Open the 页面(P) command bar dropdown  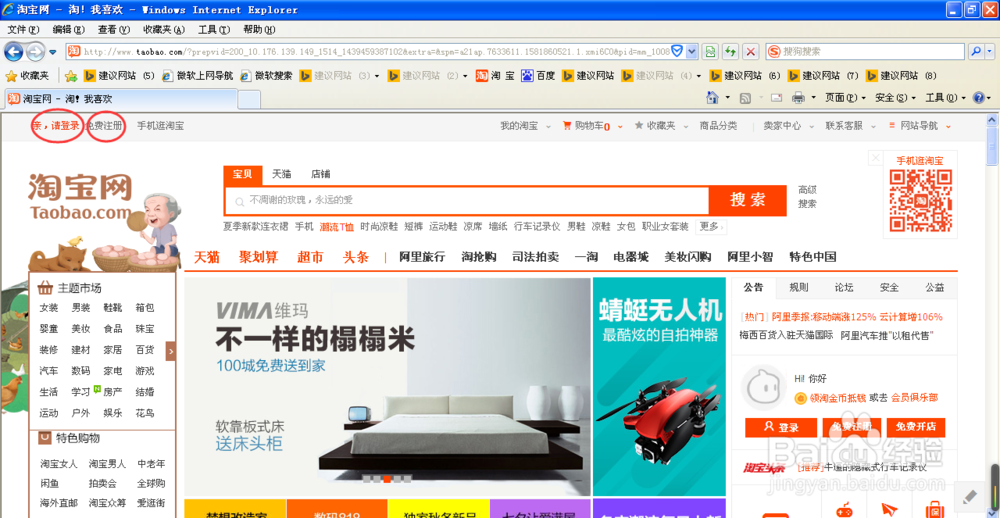845,98
